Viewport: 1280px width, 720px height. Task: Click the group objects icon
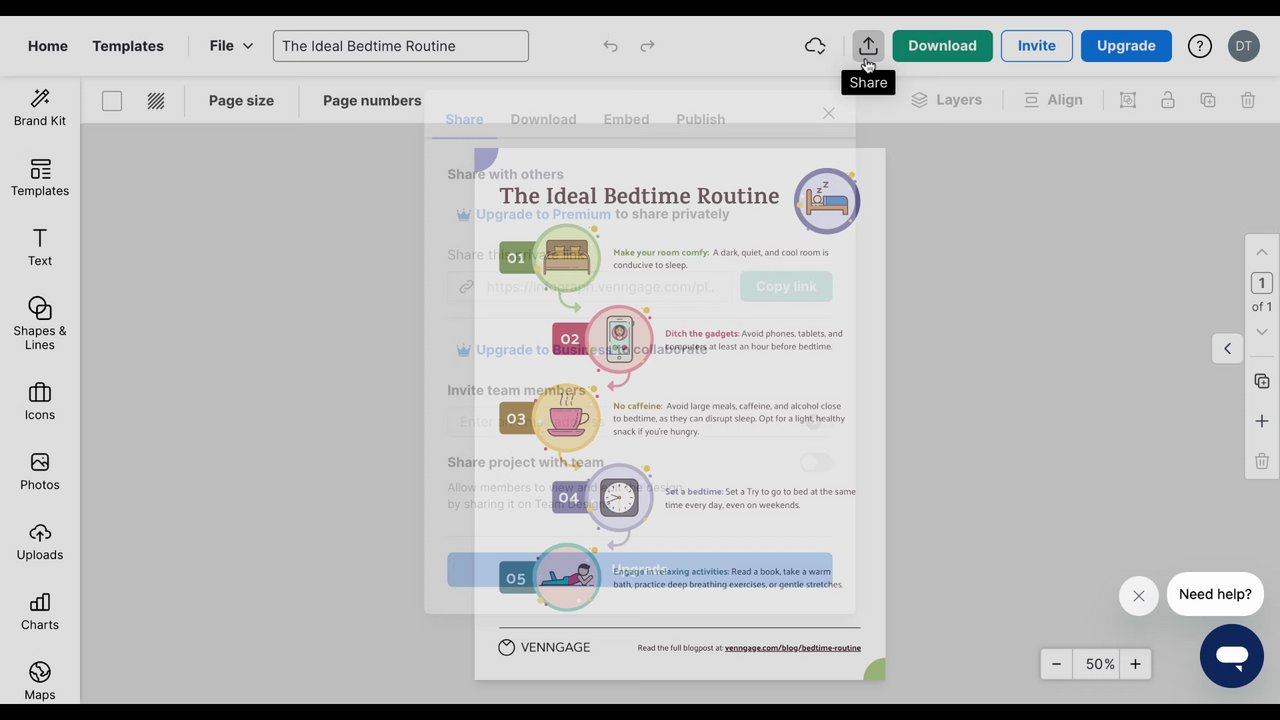click(x=1128, y=100)
